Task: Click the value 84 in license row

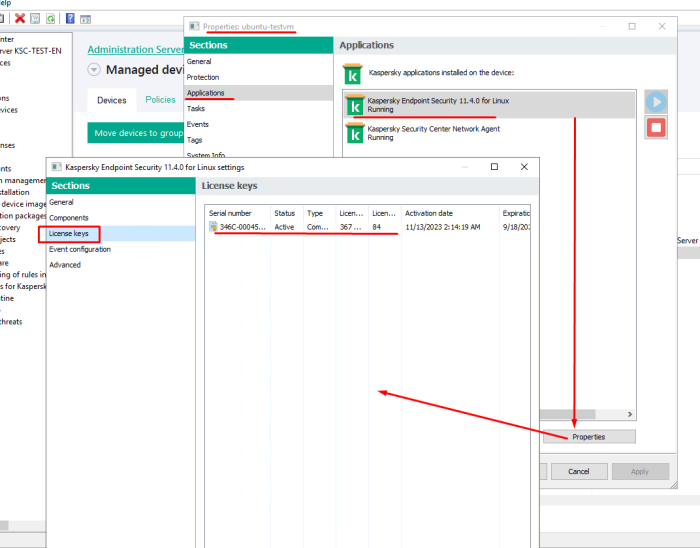Action: (376, 227)
